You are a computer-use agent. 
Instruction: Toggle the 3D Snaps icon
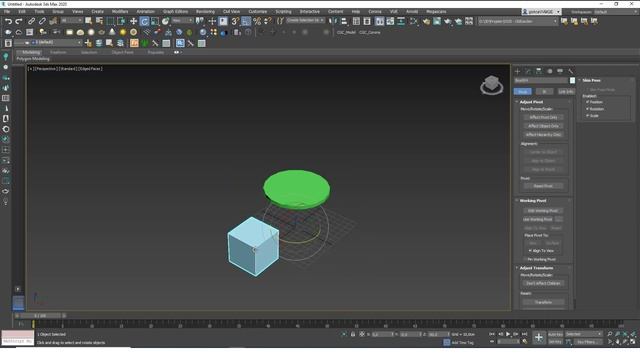[235, 21]
